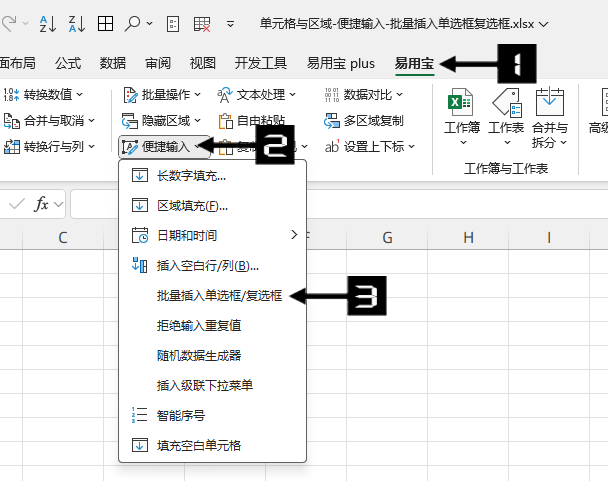Switch to the 数据 tab
The width and height of the screenshot is (608, 481).
point(113,63)
